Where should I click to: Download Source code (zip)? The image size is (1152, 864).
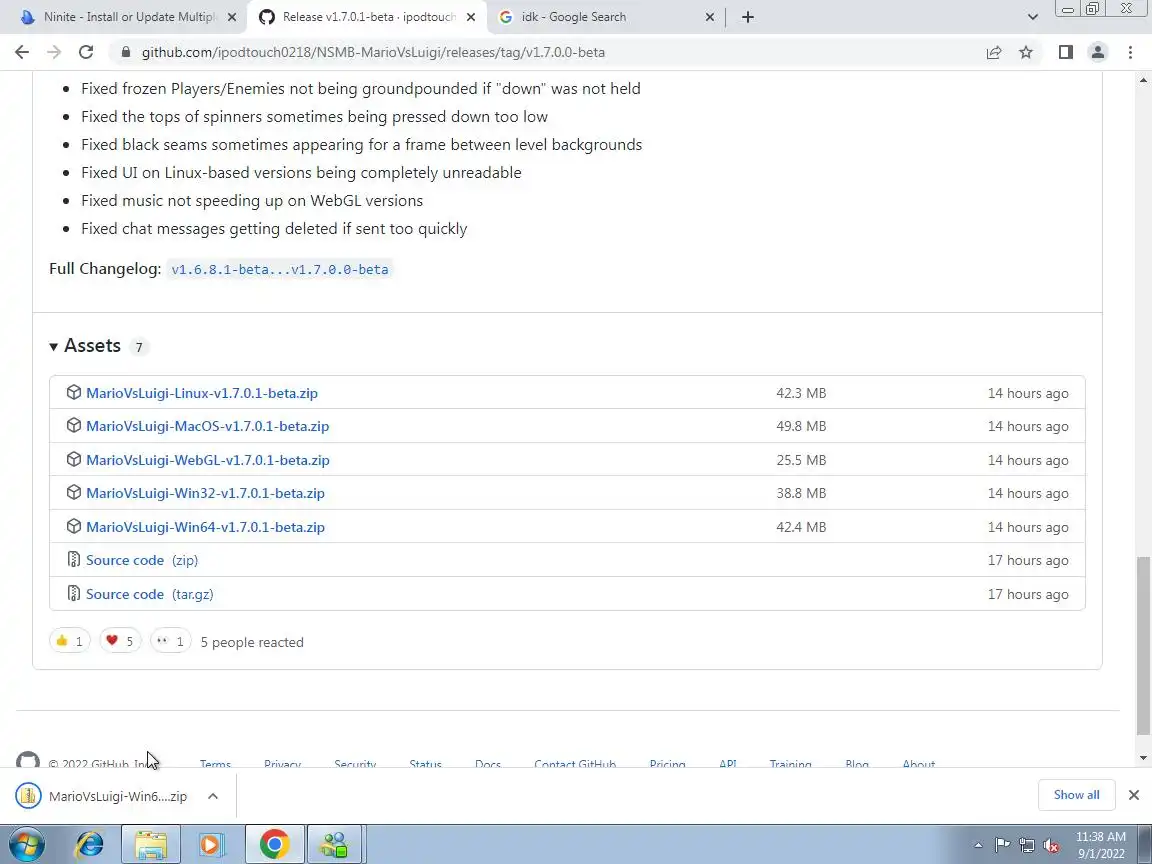click(x=142, y=560)
